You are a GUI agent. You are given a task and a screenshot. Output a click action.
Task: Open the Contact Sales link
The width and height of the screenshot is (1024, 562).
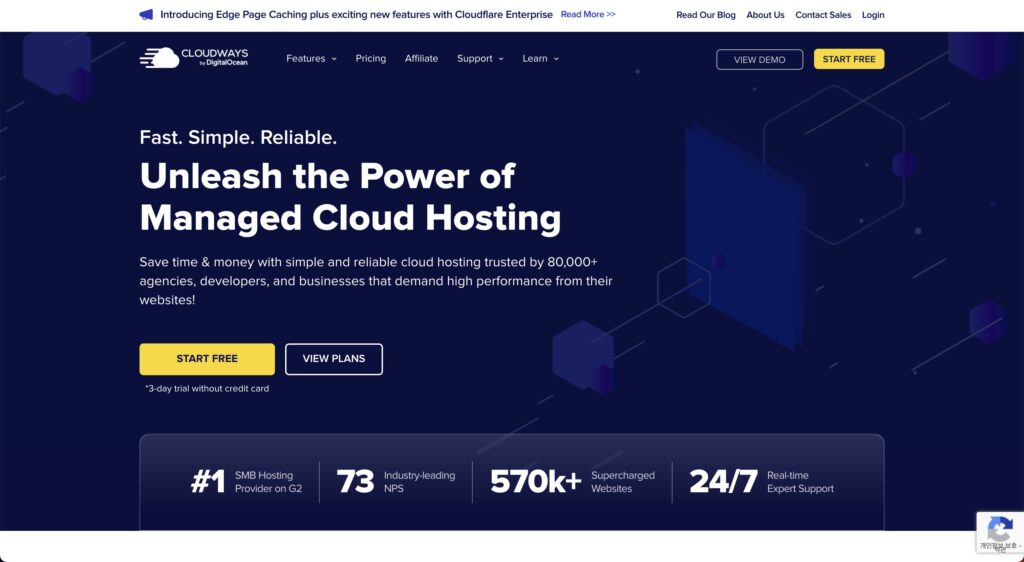click(823, 15)
